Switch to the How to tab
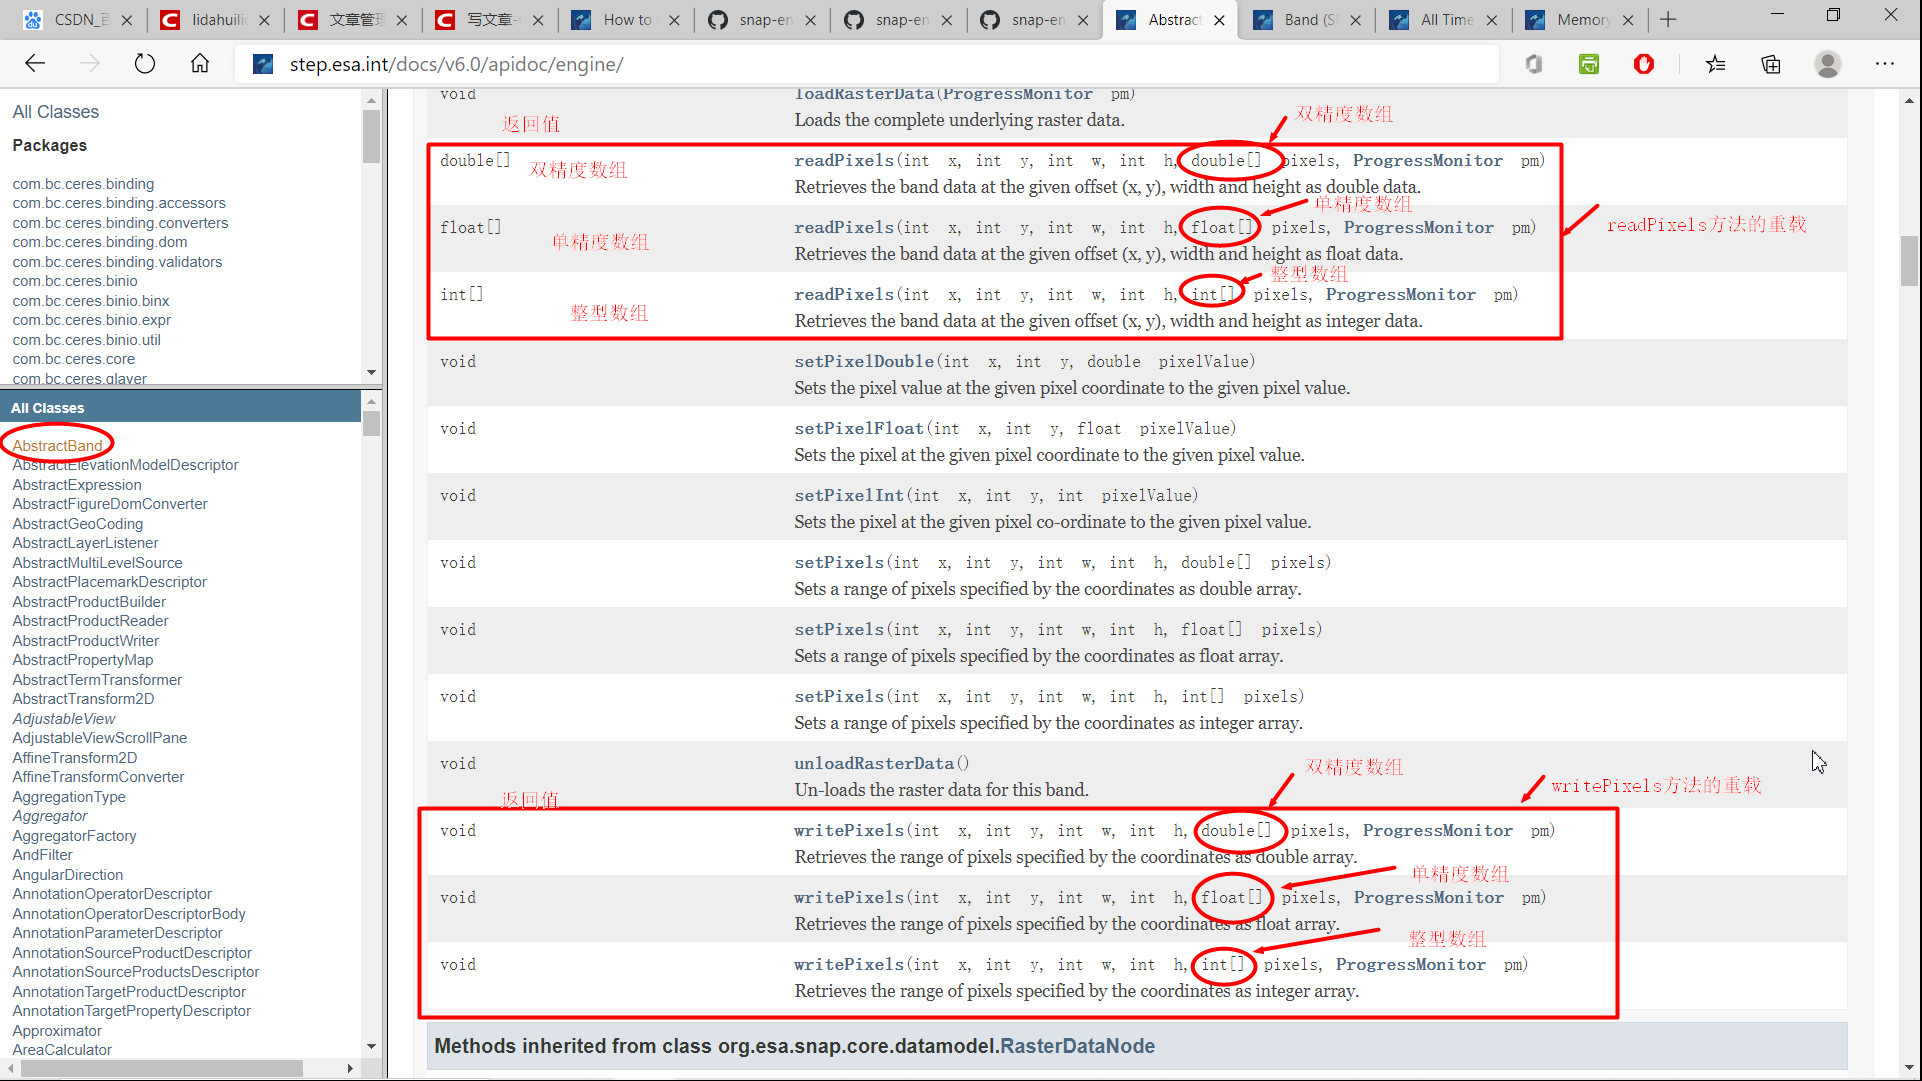The width and height of the screenshot is (1922, 1081). 627,19
